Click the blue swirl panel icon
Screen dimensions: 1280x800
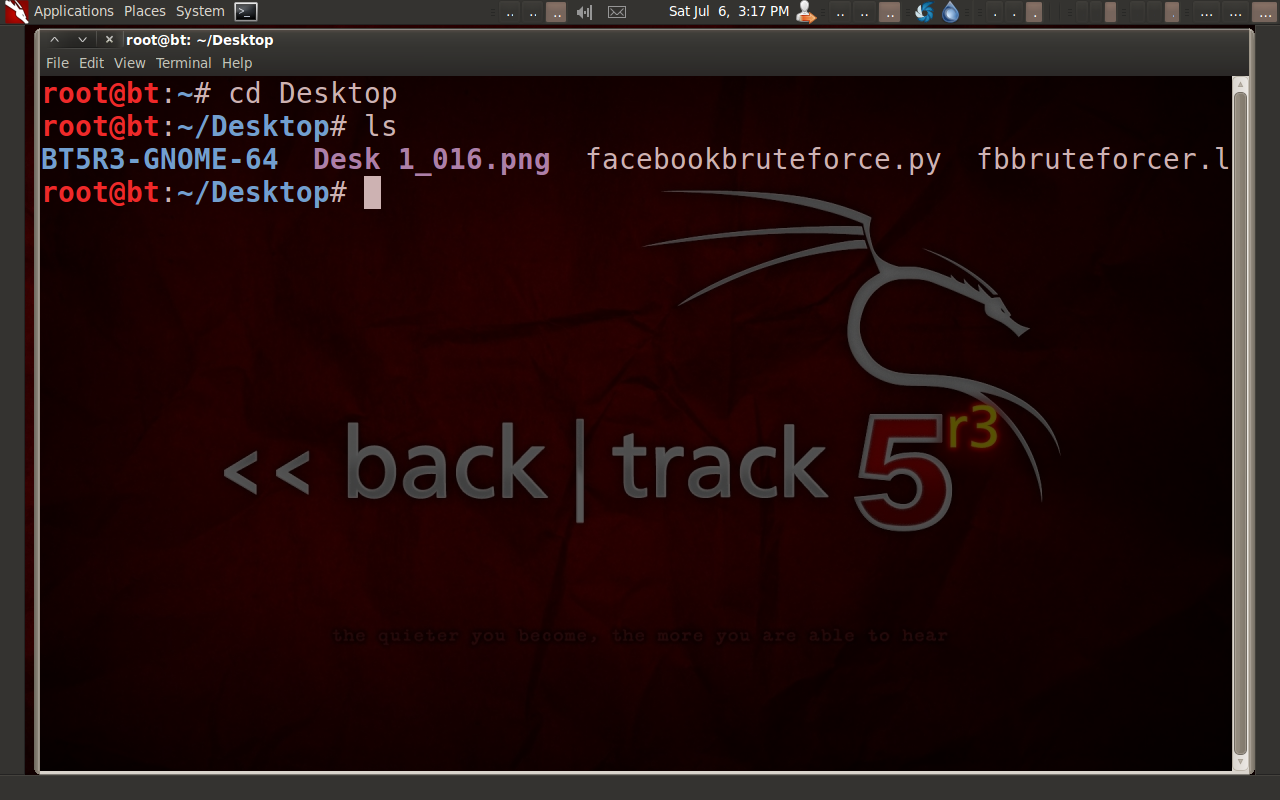coord(924,12)
